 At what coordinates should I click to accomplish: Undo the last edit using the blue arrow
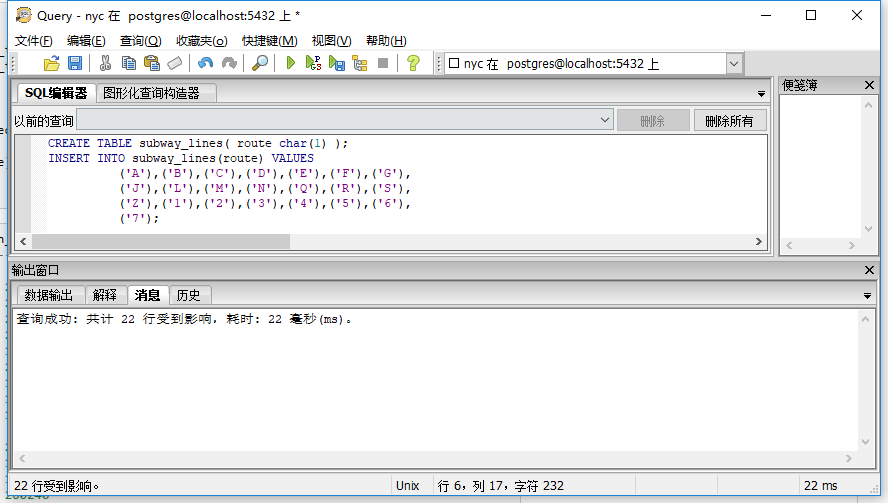(206, 63)
